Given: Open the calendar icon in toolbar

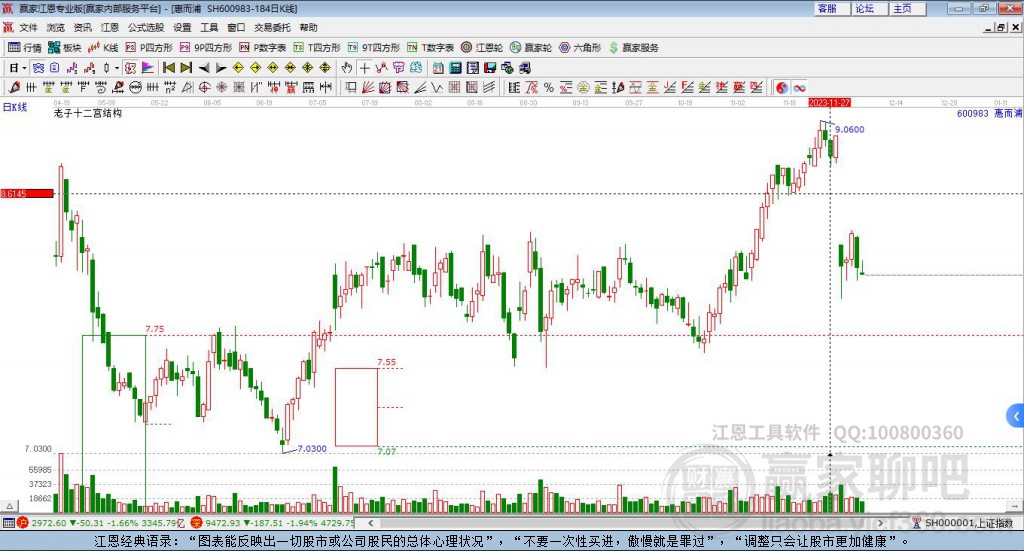Looking at the screenshot, I should pyautogui.click(x=438, y=68).
